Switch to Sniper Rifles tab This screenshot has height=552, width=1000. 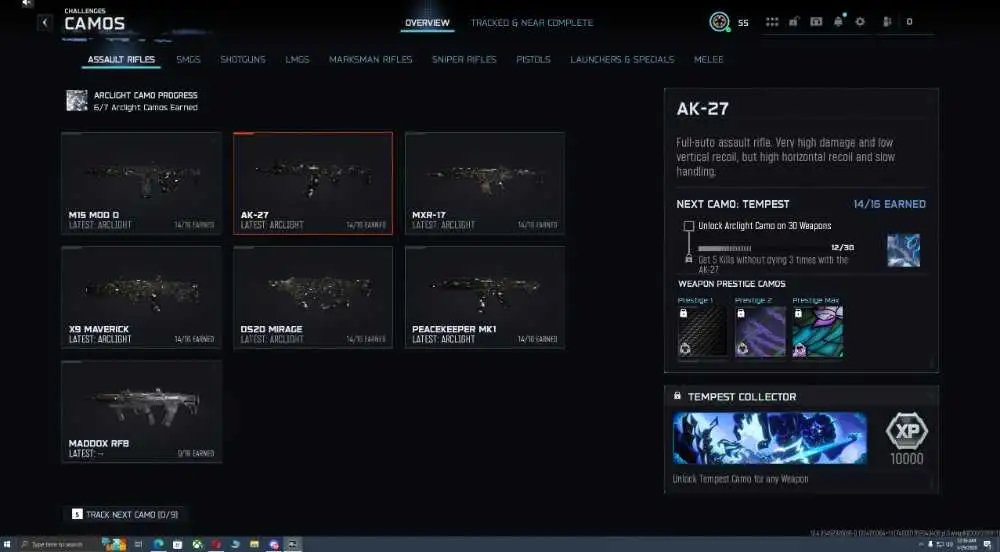(464, 59)
